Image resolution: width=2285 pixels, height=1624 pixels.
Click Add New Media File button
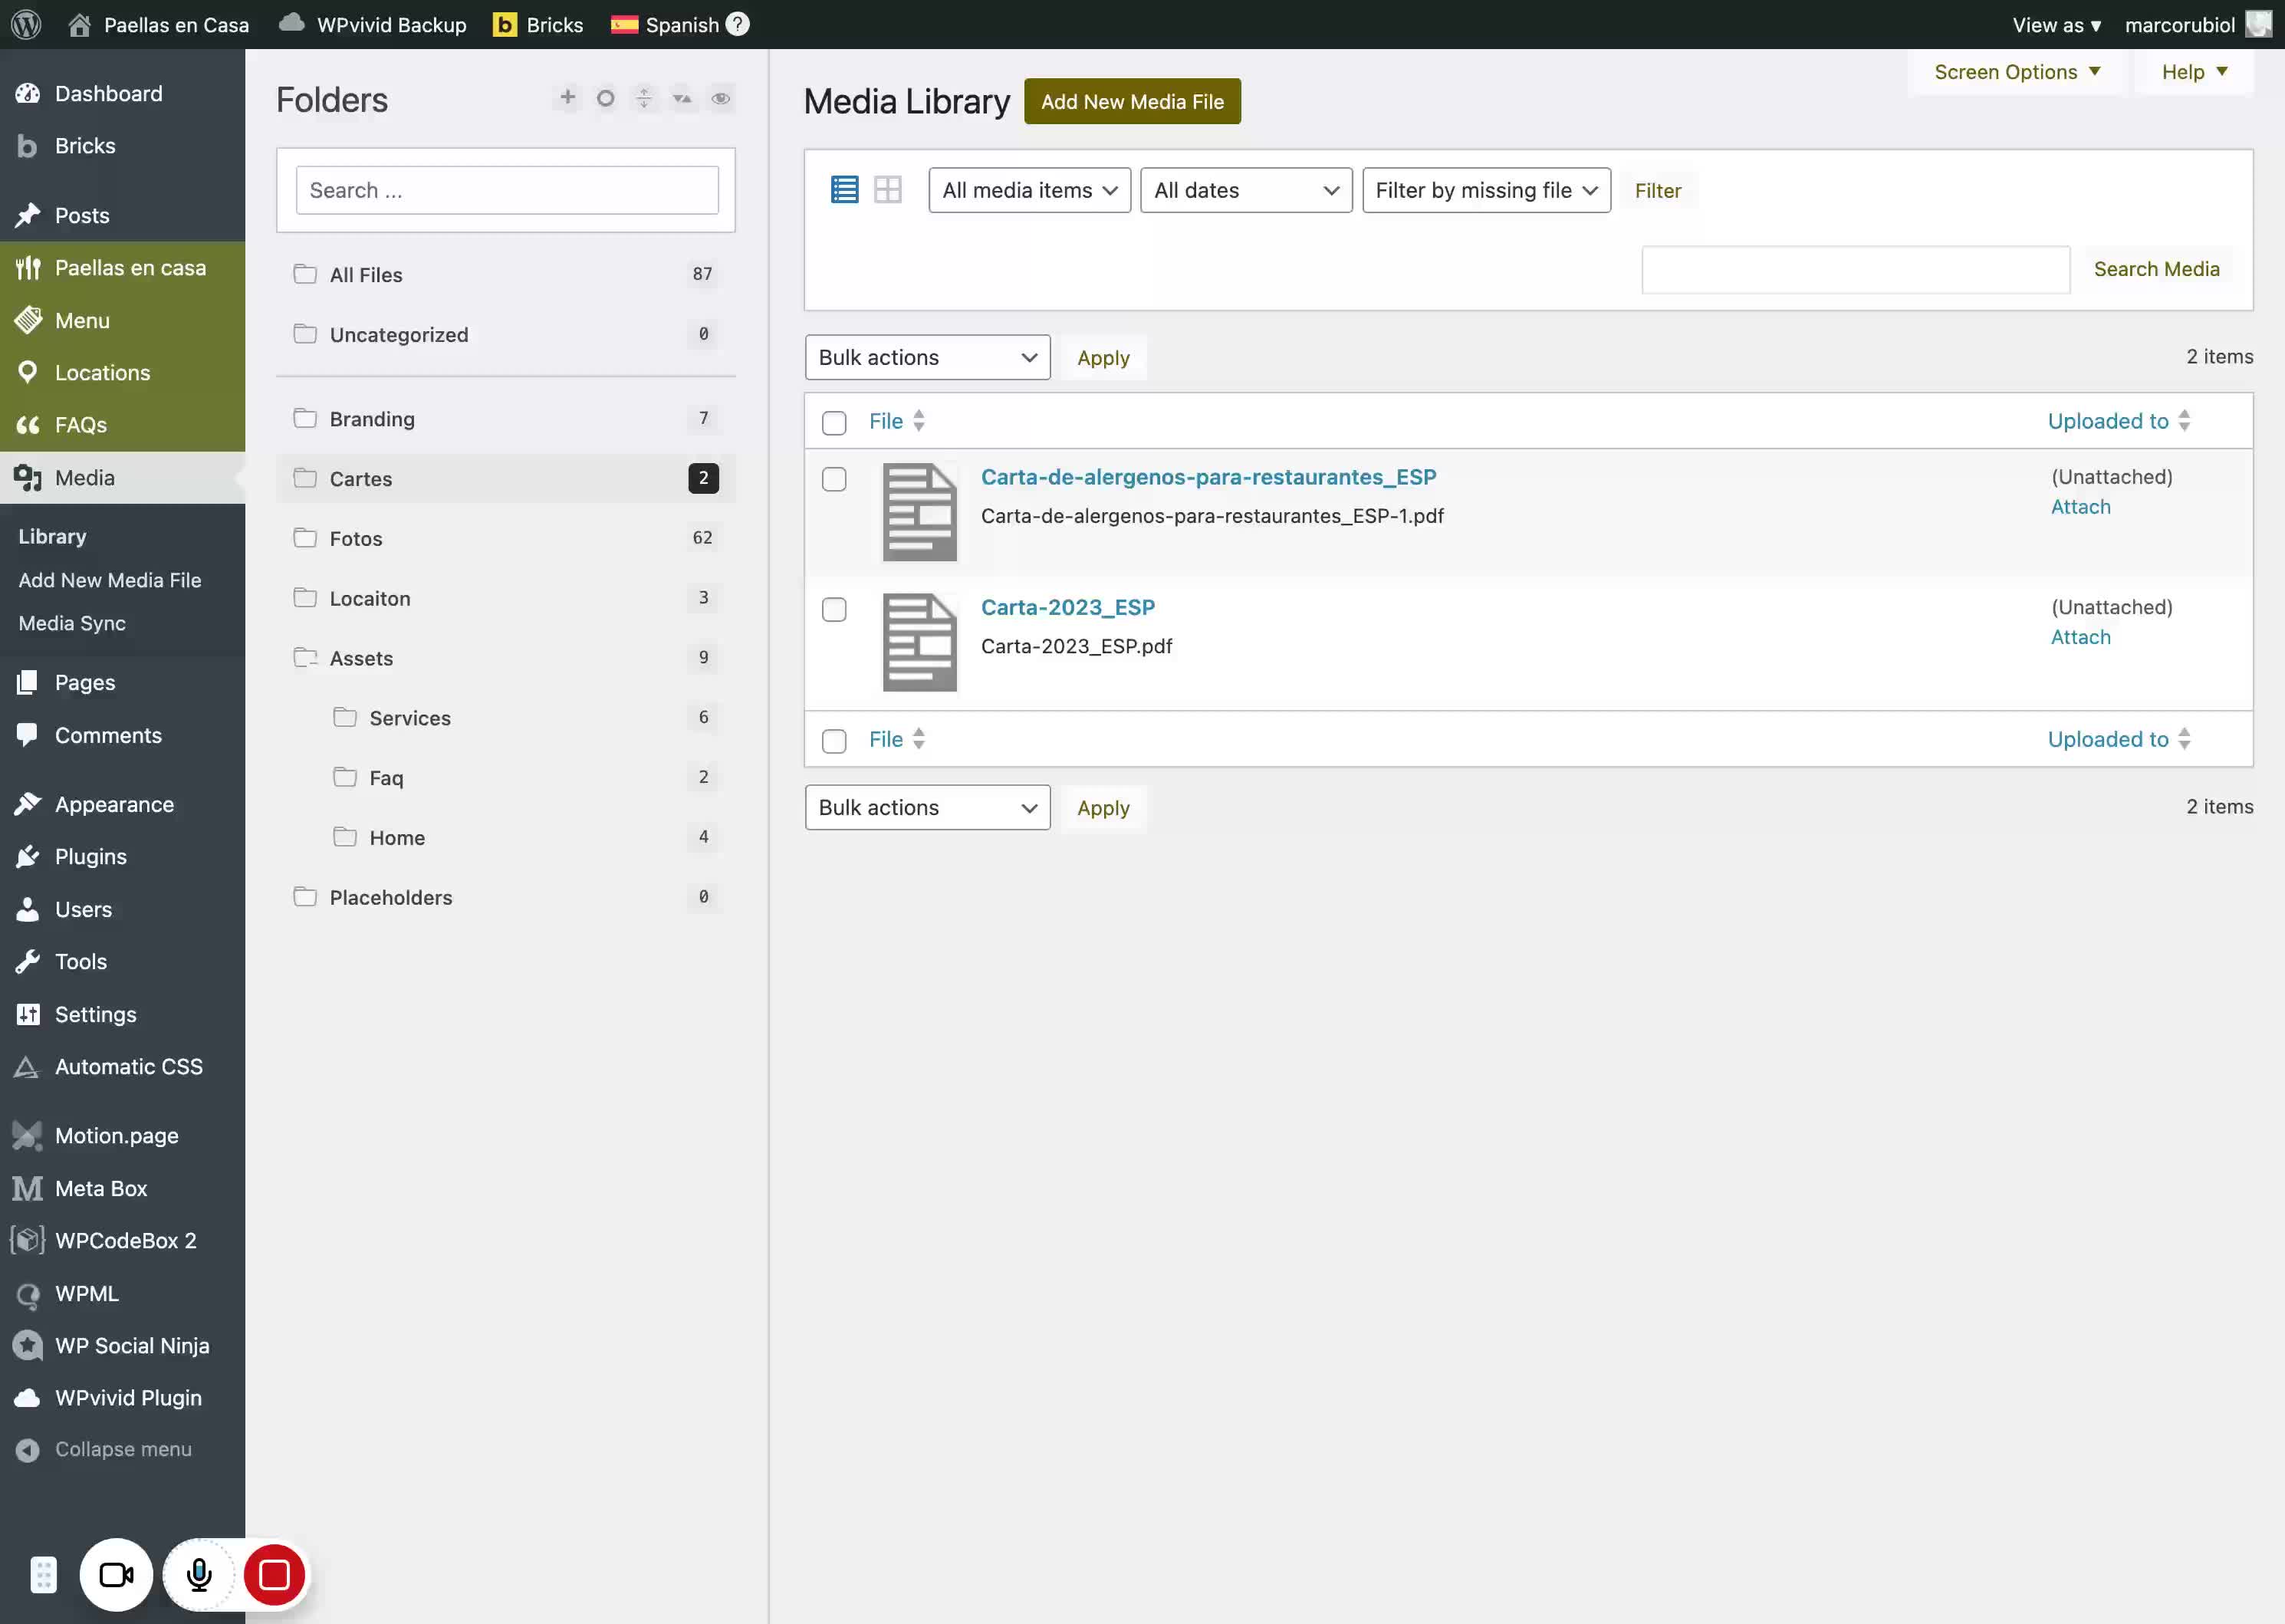1132,101
